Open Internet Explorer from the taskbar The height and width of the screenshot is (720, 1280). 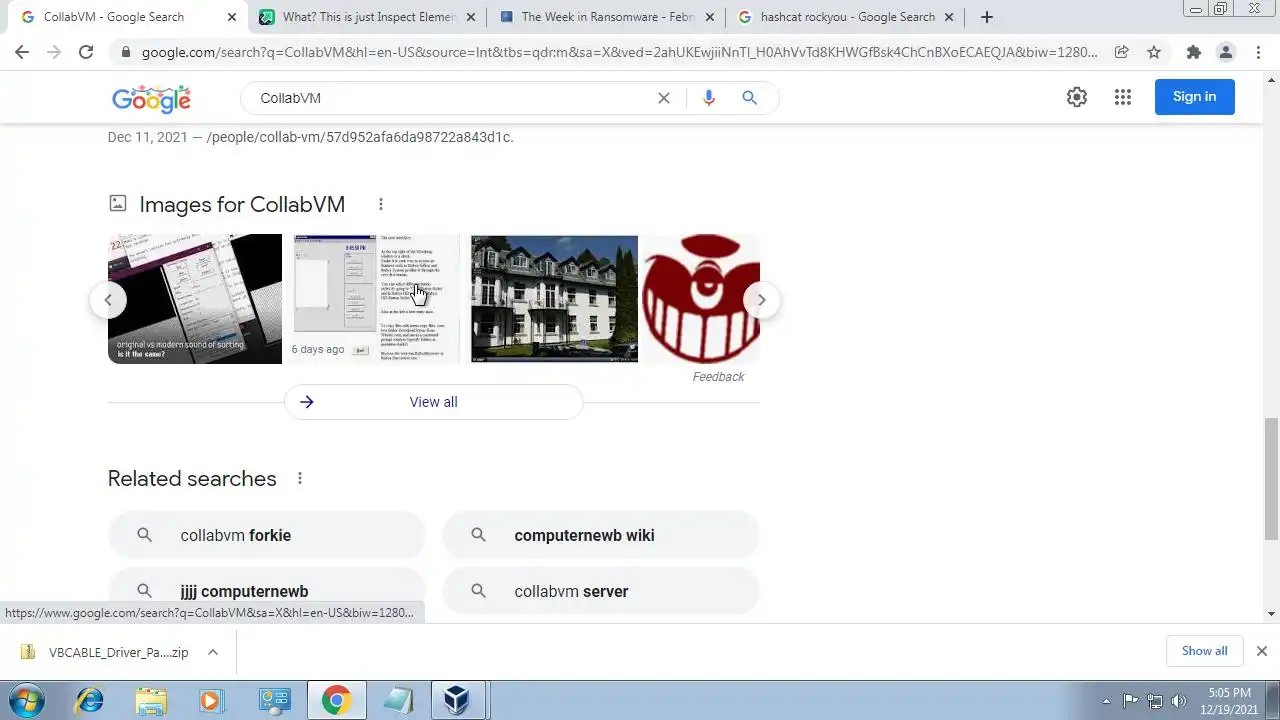90,700
